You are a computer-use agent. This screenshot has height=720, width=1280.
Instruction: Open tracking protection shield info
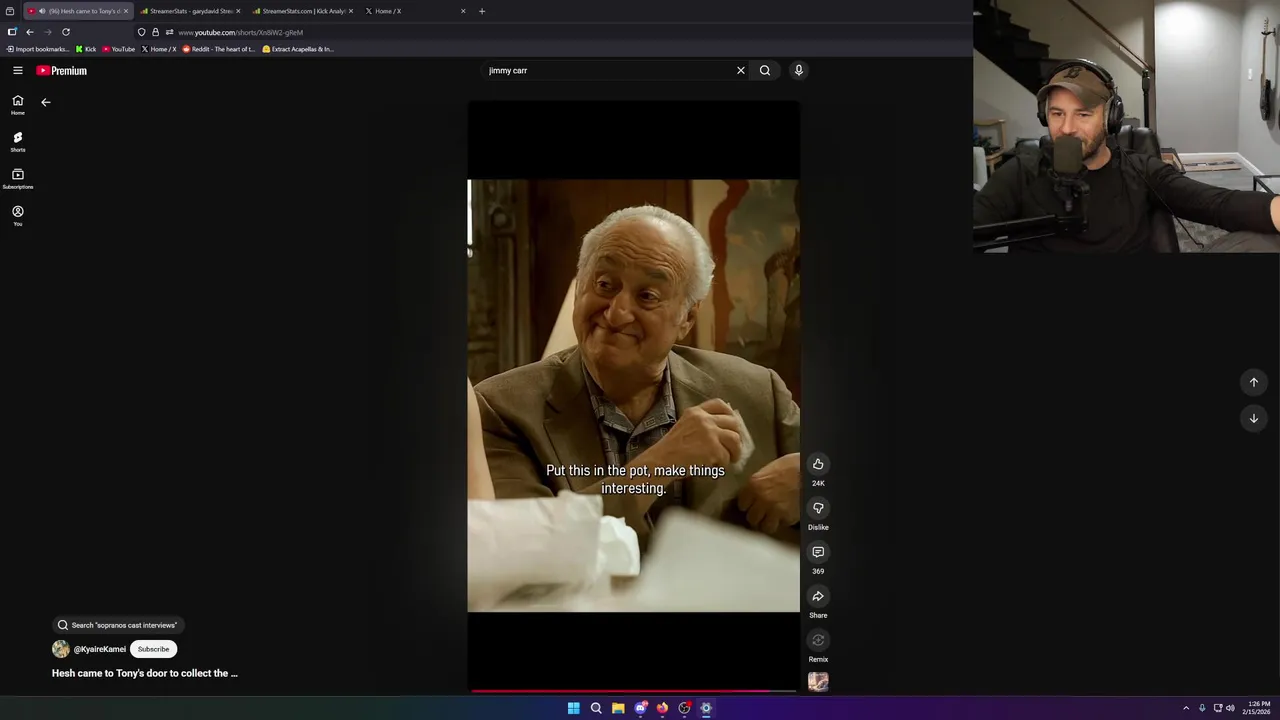[141, 32]
